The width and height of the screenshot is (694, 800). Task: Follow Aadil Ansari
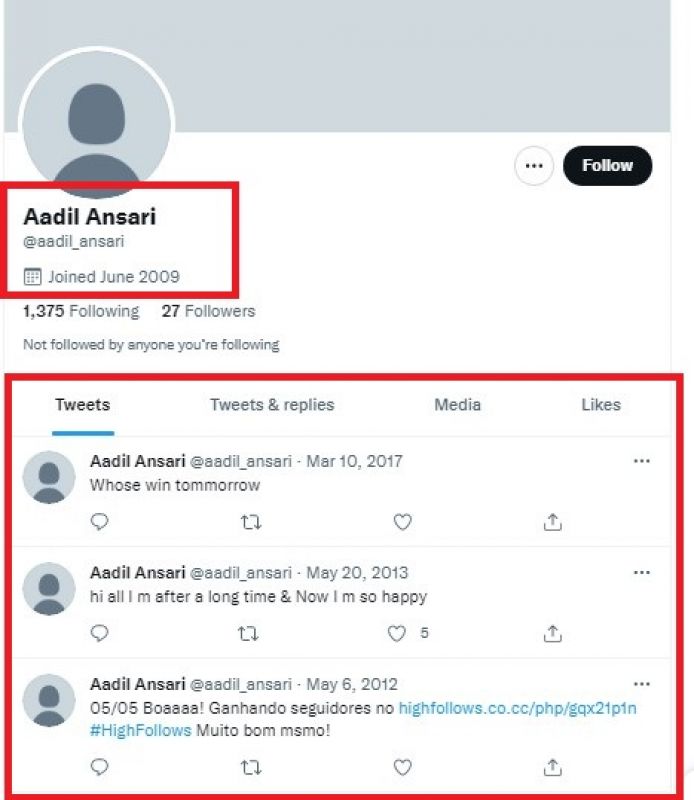click(608, 166)
